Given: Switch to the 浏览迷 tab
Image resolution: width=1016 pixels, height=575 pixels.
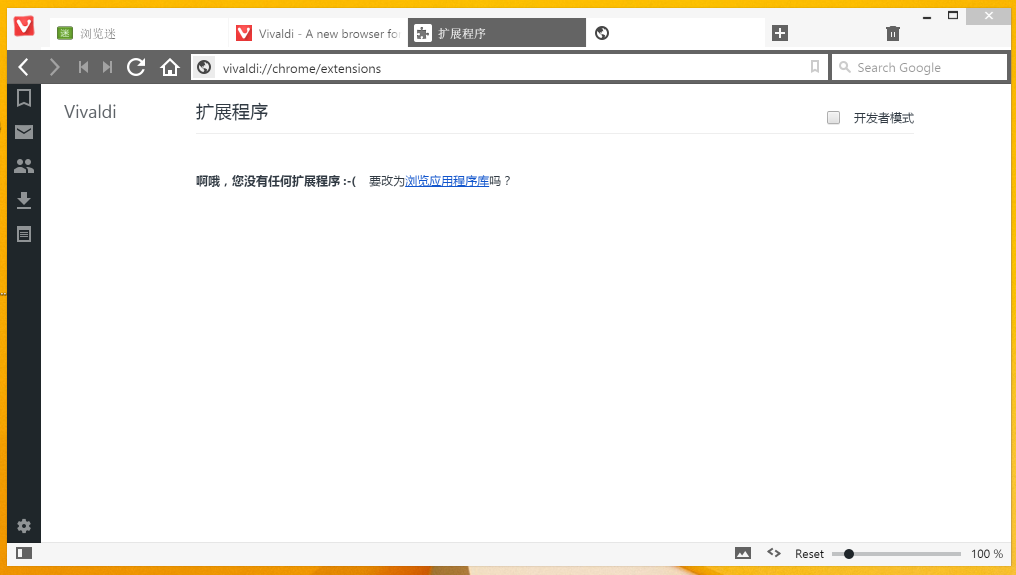Looking at the screenshot, I should pyautogui.click(x=139, y=33).
